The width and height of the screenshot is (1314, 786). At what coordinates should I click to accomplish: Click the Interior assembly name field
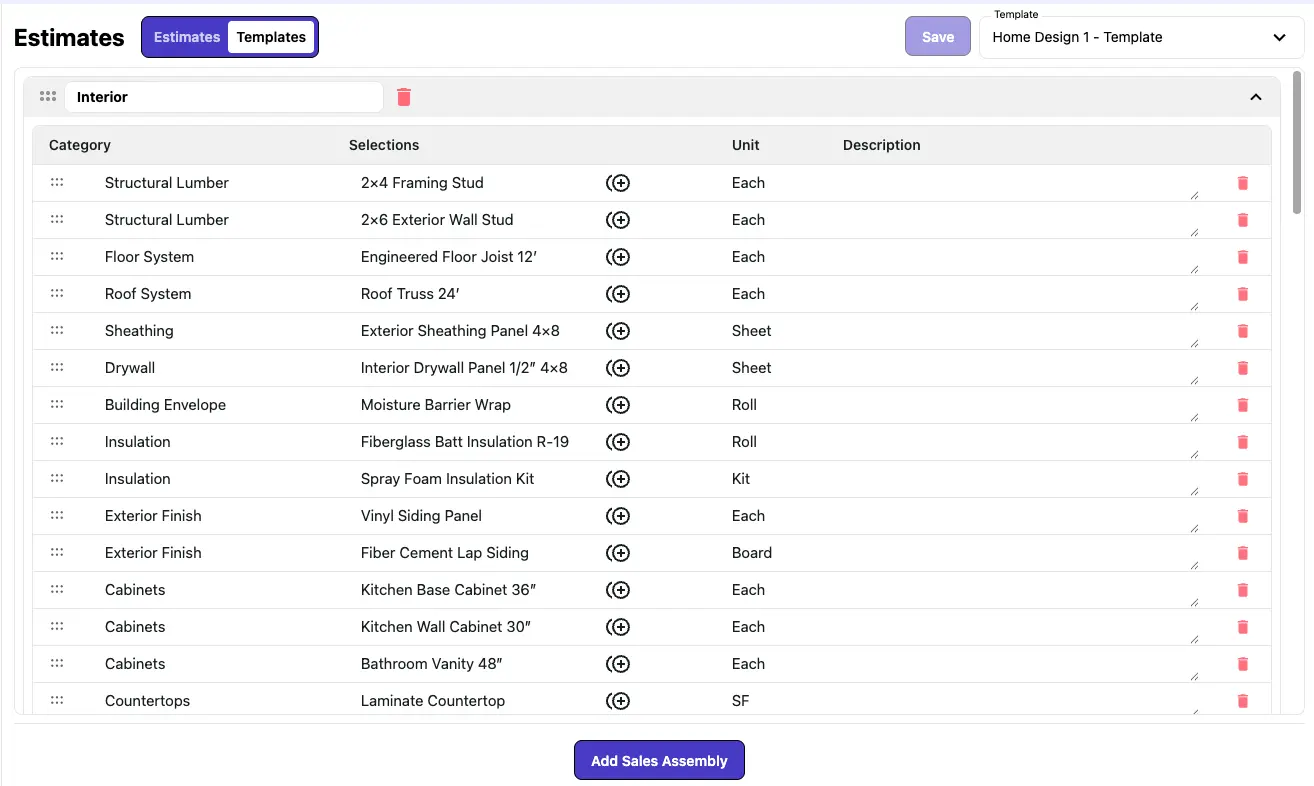click(223, 97)
